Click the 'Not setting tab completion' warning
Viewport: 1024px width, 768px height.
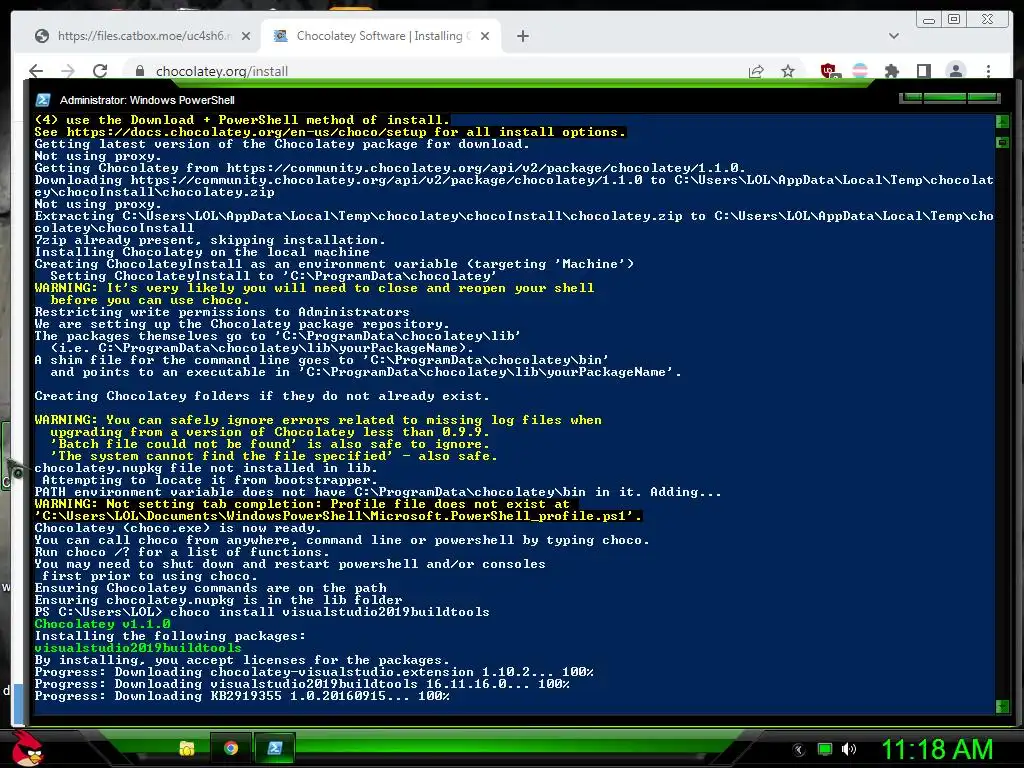[338, 510]
